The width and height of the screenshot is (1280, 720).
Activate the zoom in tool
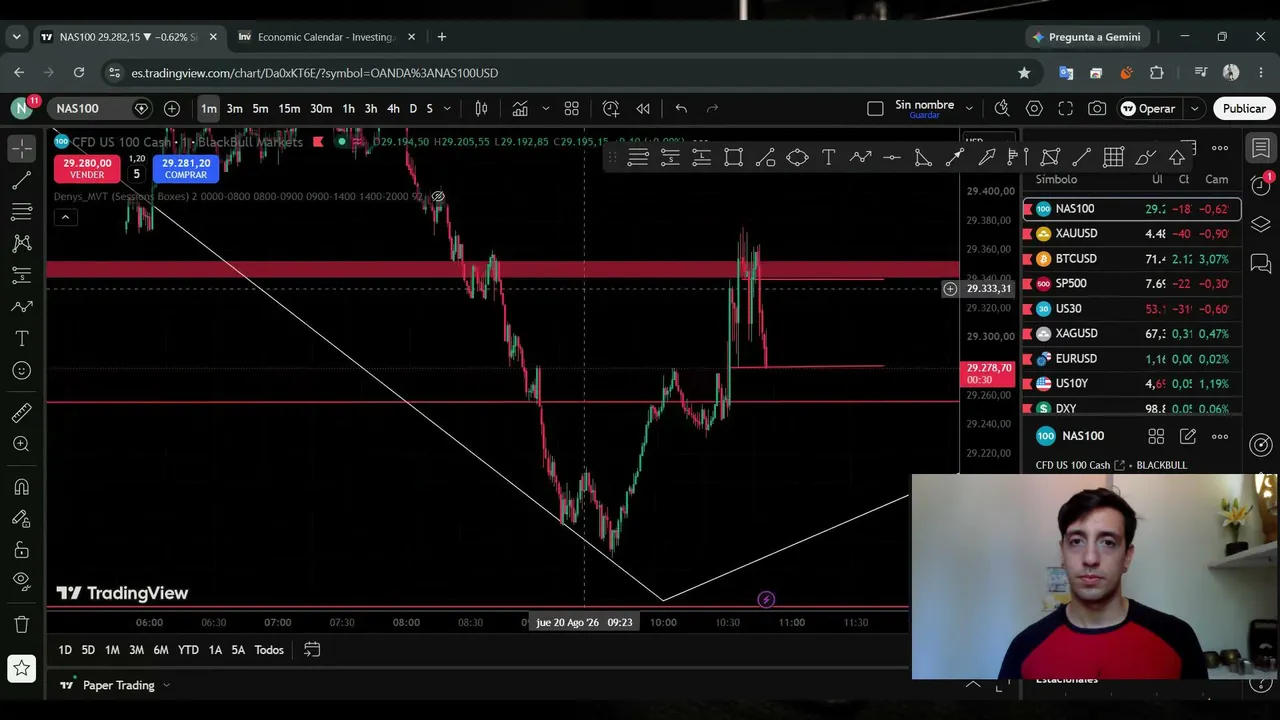click(x=21, y=444)
